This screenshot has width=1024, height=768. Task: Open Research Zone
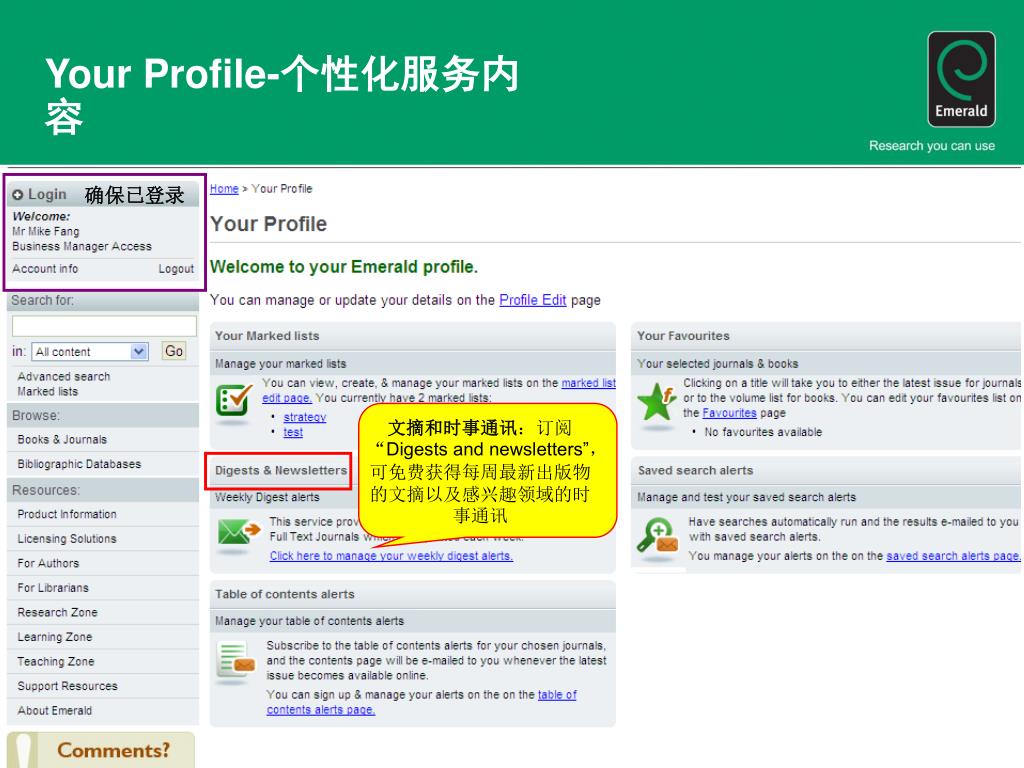57,612
